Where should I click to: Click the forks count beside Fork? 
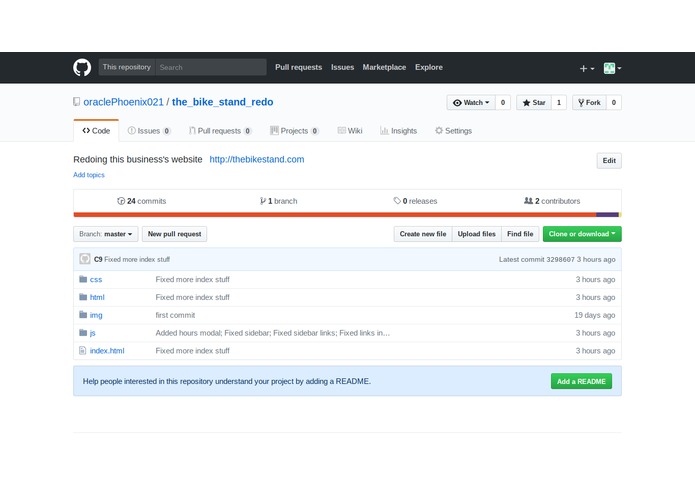(x=614, y=102)
